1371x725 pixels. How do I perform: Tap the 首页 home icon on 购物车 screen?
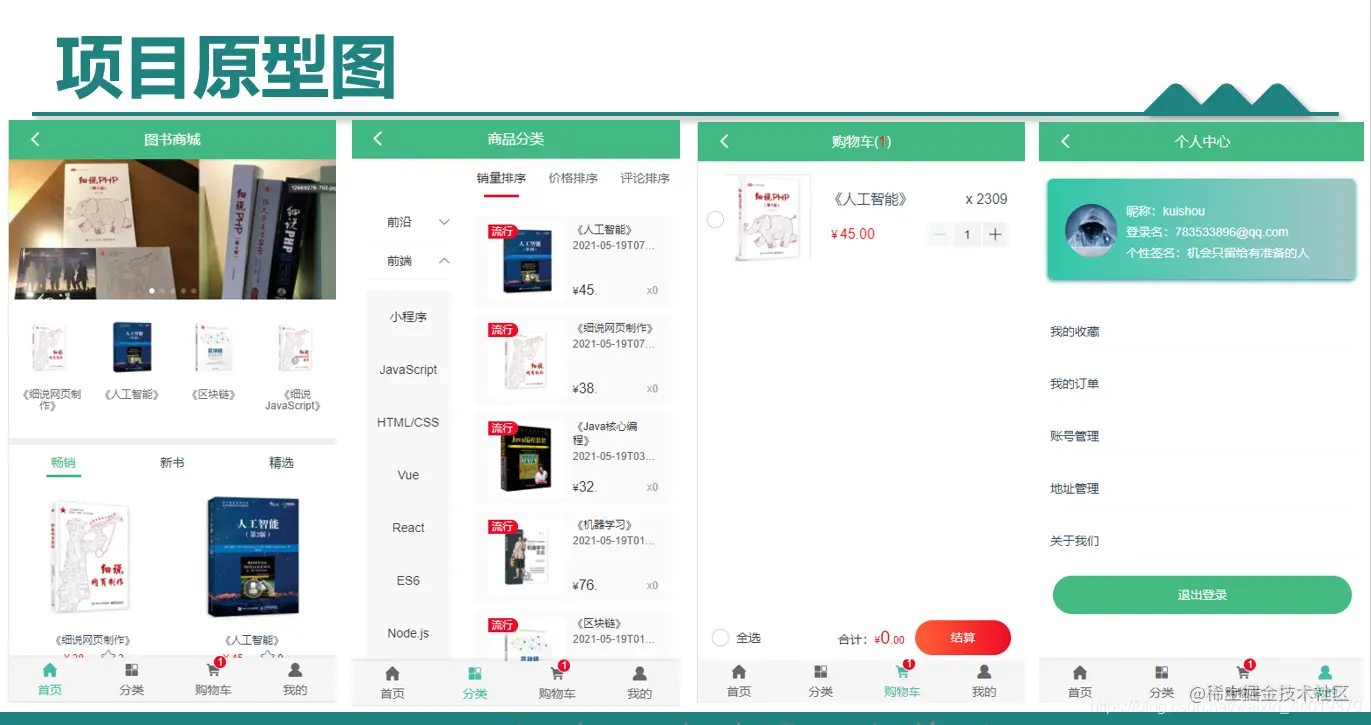coord(738,674)
